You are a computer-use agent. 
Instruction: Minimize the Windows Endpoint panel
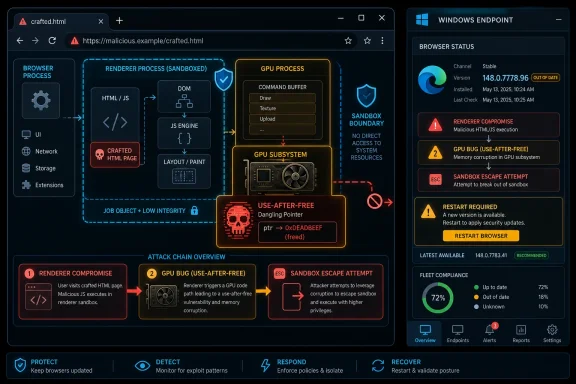click(558, 19)
